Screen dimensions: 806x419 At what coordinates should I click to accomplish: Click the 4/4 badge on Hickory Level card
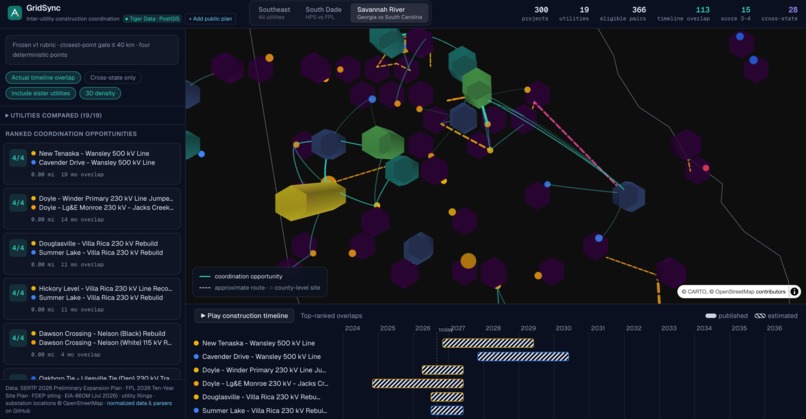(x=18, y=293)
